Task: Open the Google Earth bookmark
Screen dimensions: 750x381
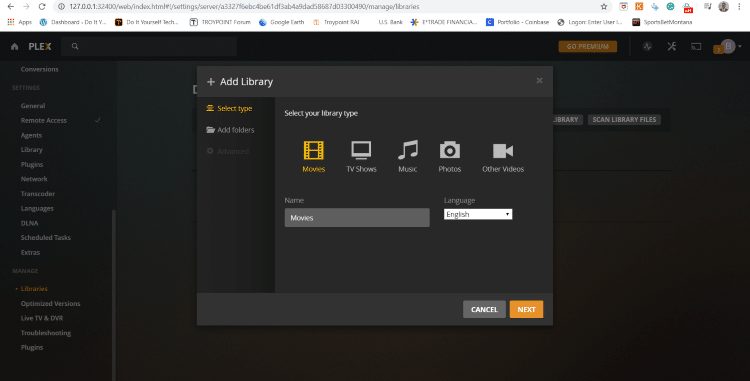Action: point(281,22)
